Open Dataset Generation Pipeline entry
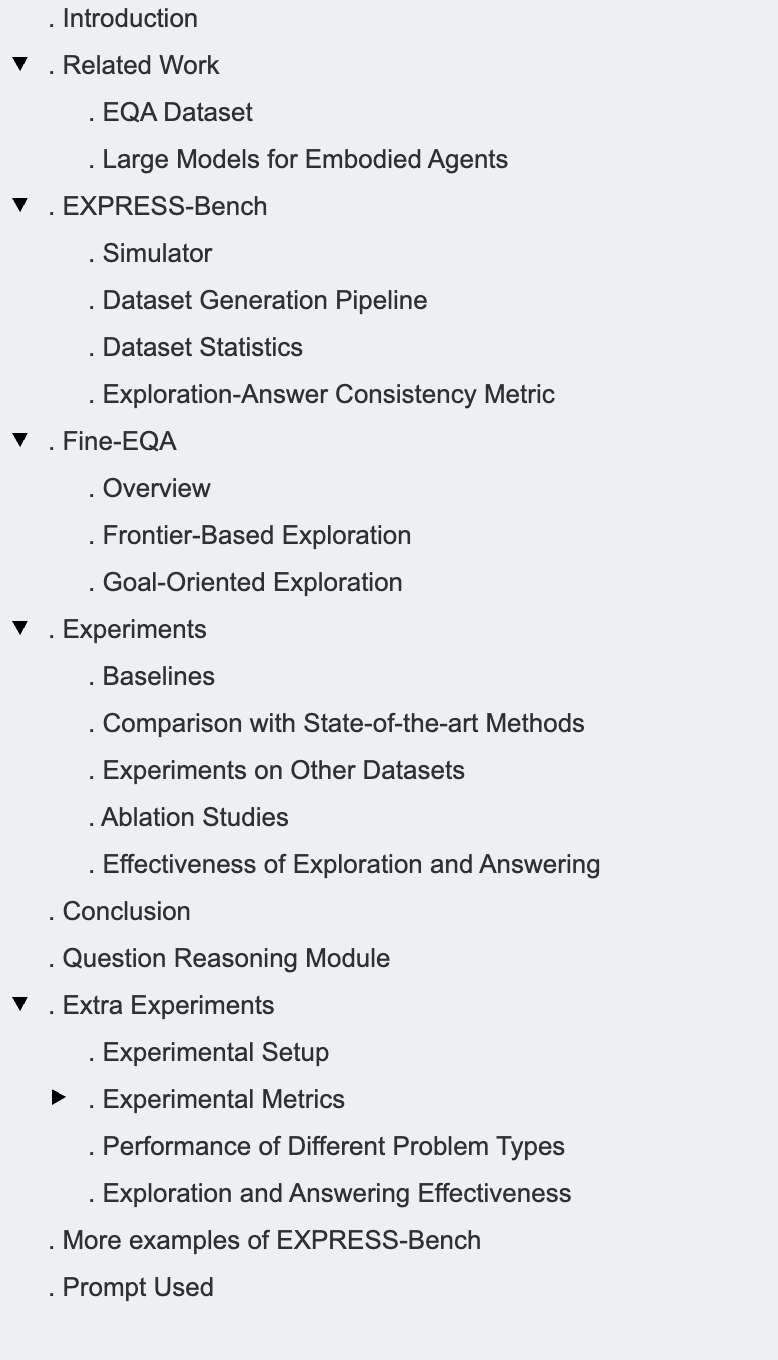The width and height of the screenshot is (778, 1360). pyautogui.click(x=264, y=300)
